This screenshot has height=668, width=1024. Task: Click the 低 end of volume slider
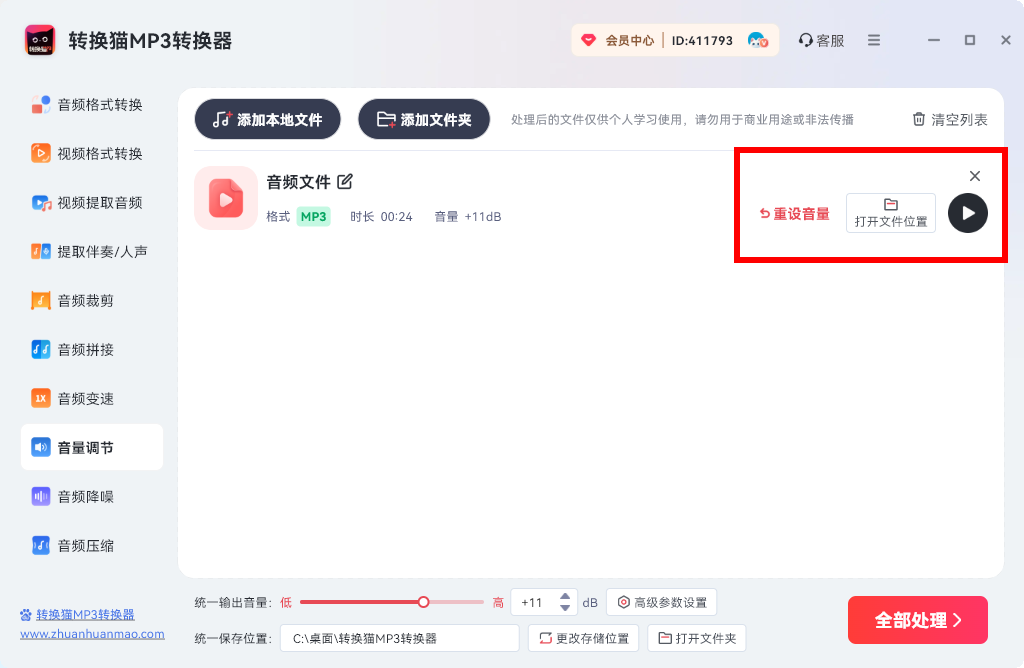286,603
